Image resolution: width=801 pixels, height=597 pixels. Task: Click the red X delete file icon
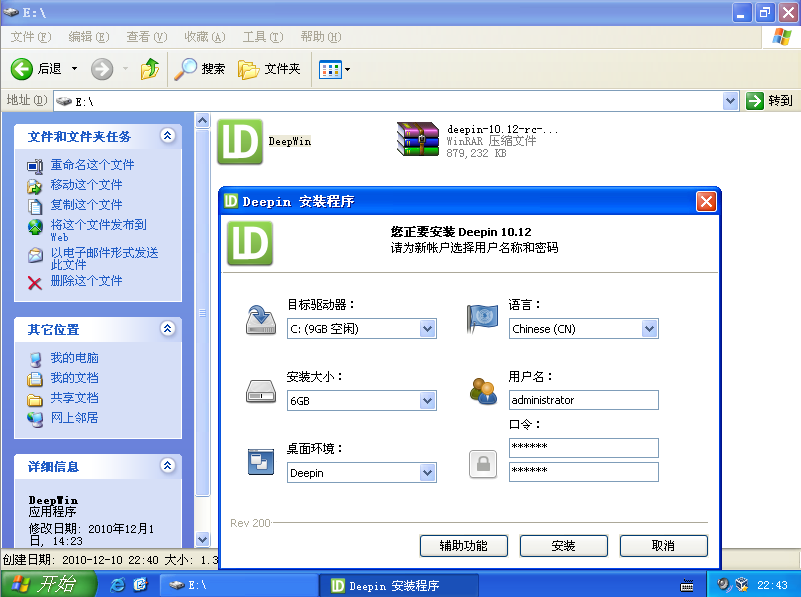35,282
